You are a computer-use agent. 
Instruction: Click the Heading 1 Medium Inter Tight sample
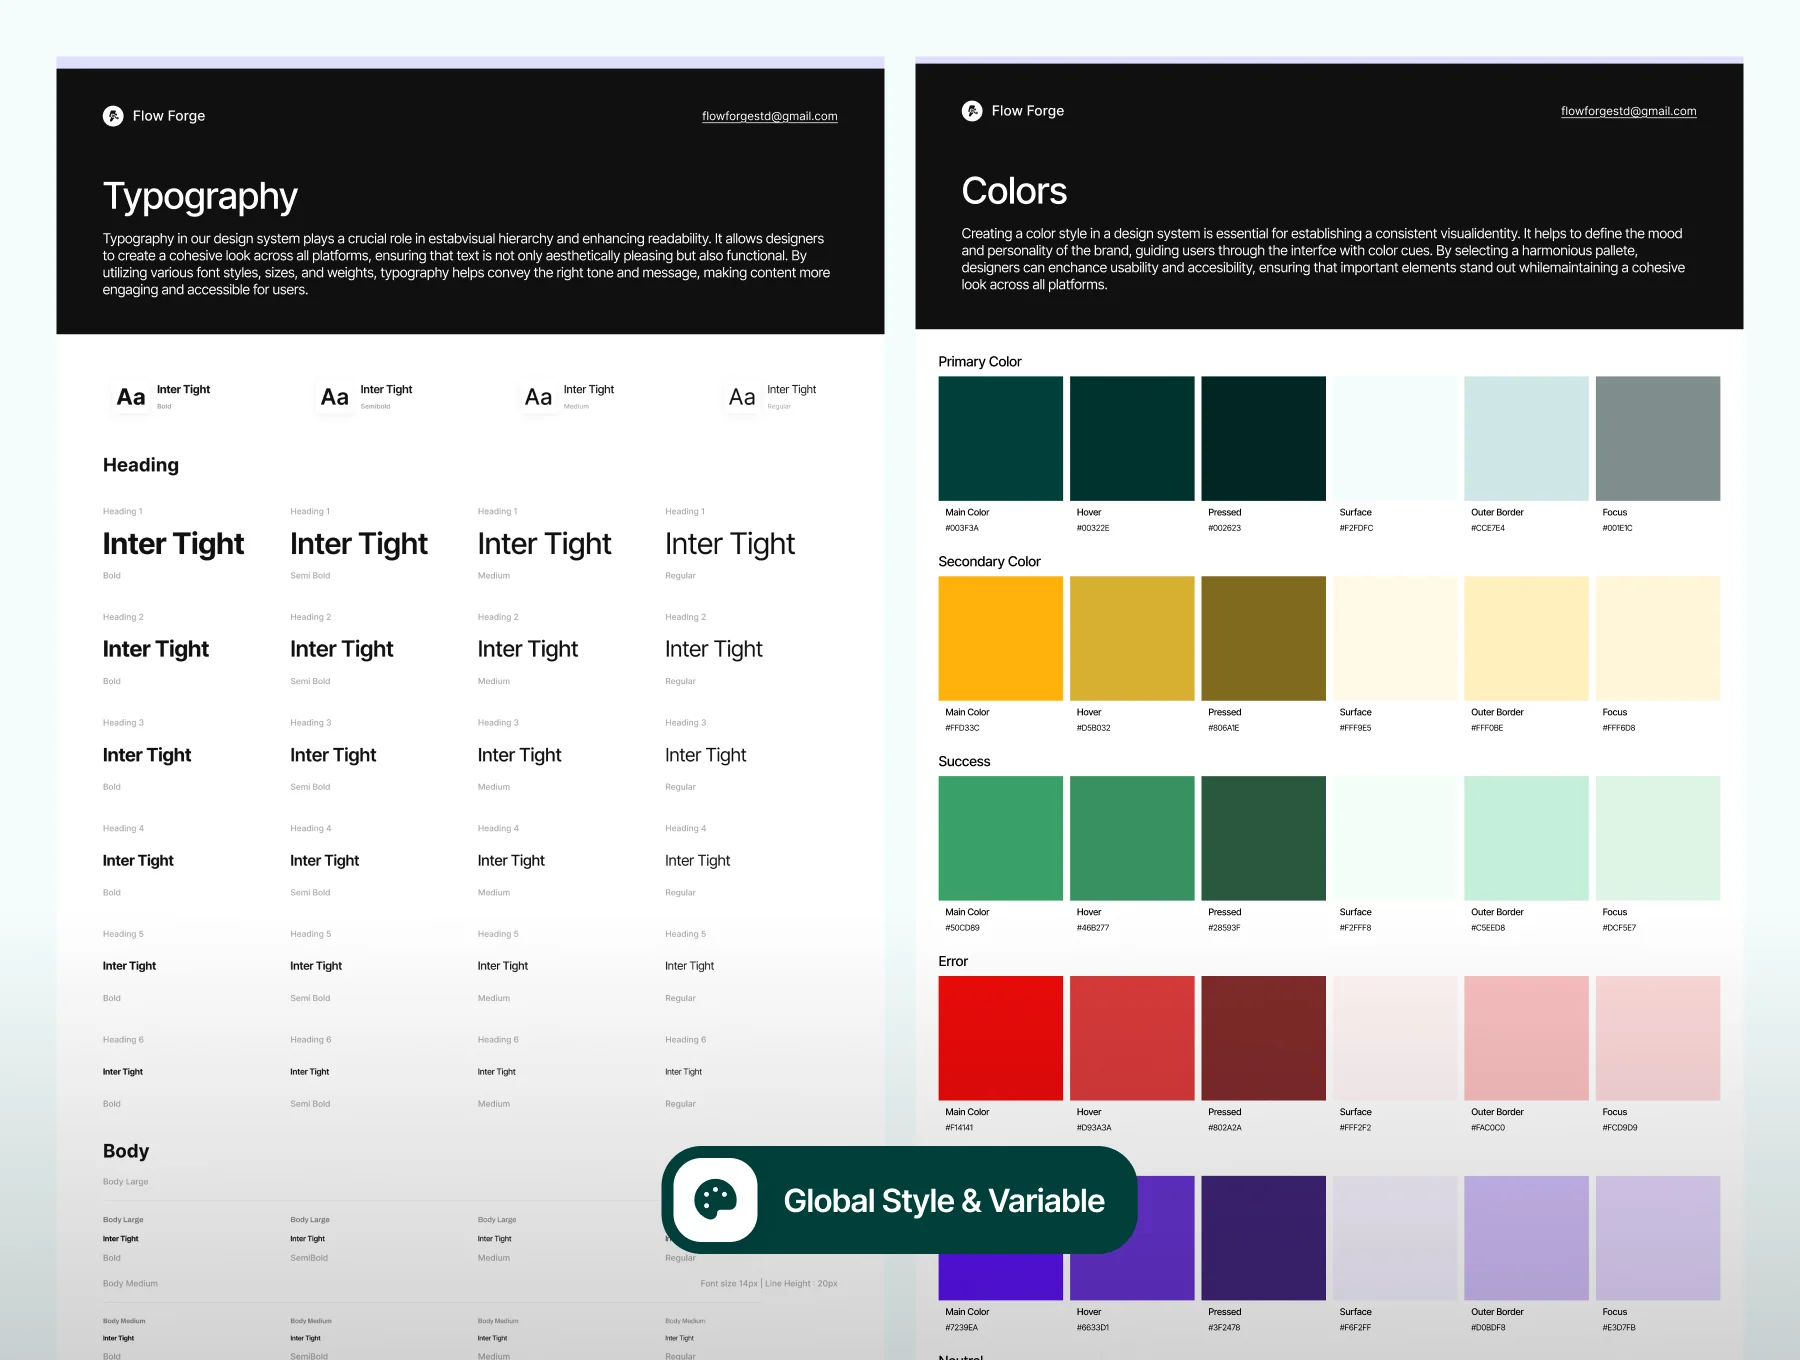coord(545,544)
